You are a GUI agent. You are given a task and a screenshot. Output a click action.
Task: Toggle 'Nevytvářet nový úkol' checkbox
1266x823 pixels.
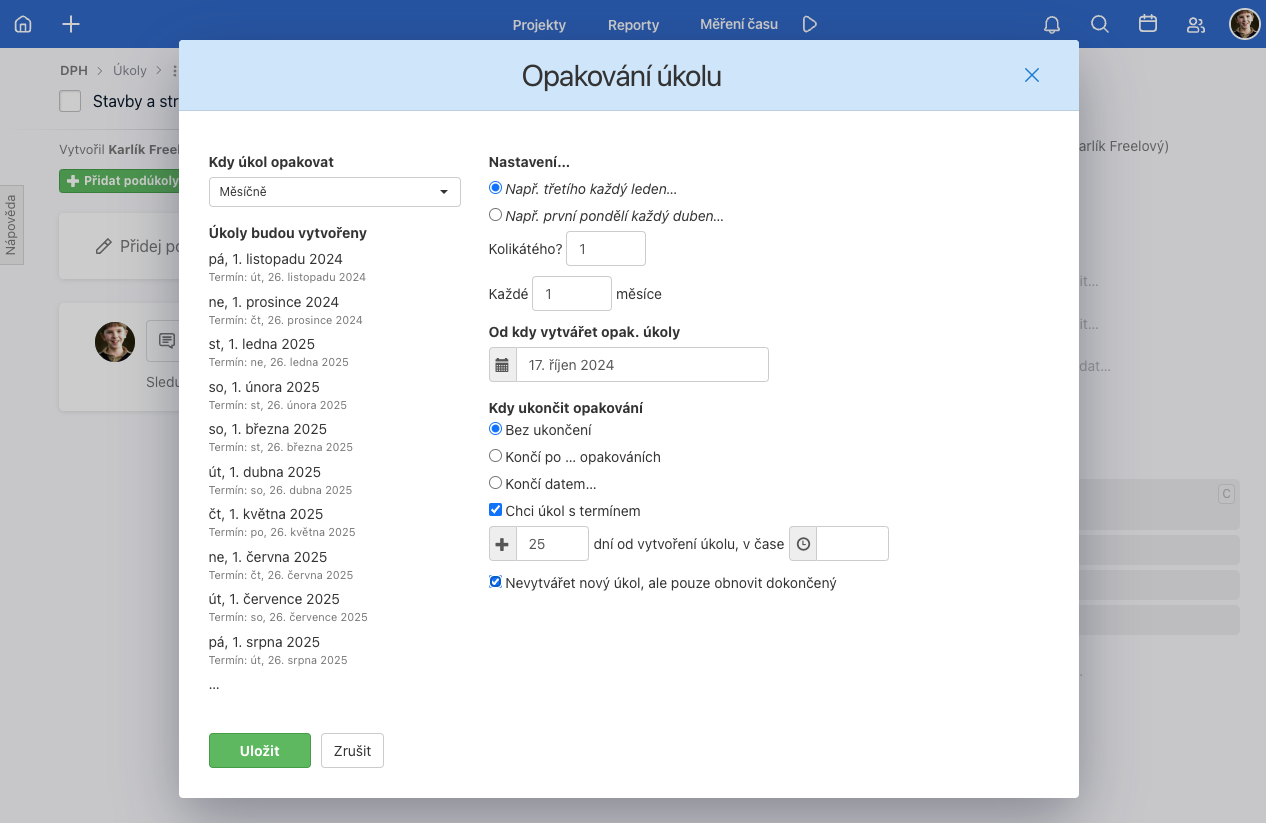coord(495,582)
